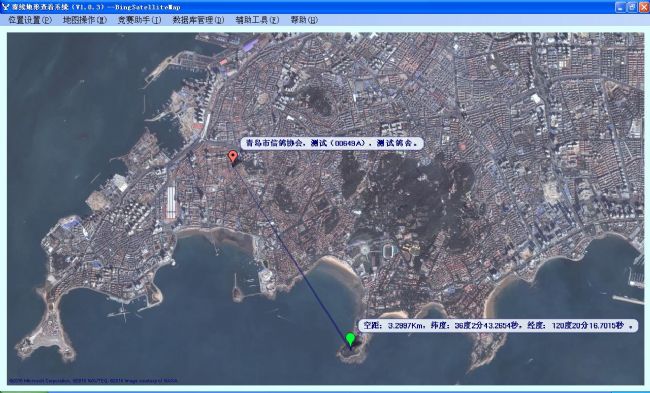Image resolution: width=650 pixels, height=393 pixels.
Task: Click the red location pin marker
Action: point(233,157)
